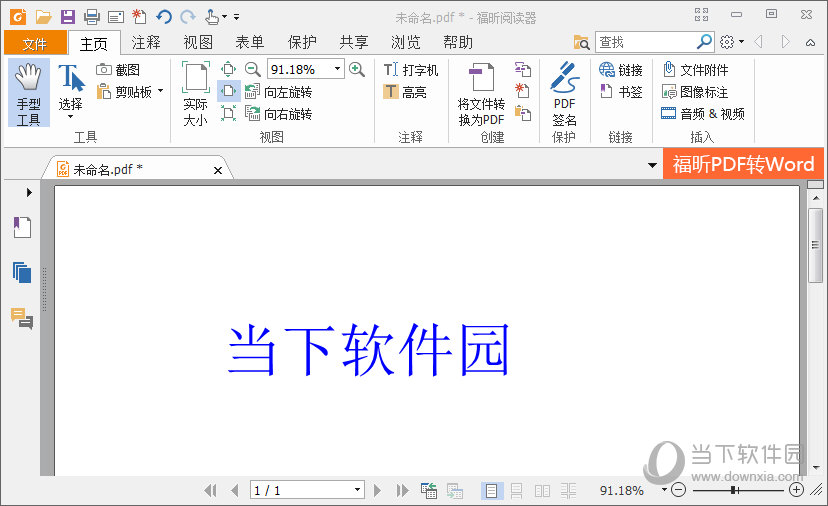828x506 pixels.
Task: Click the Print icon in title bar
Action: click(91, 17)
